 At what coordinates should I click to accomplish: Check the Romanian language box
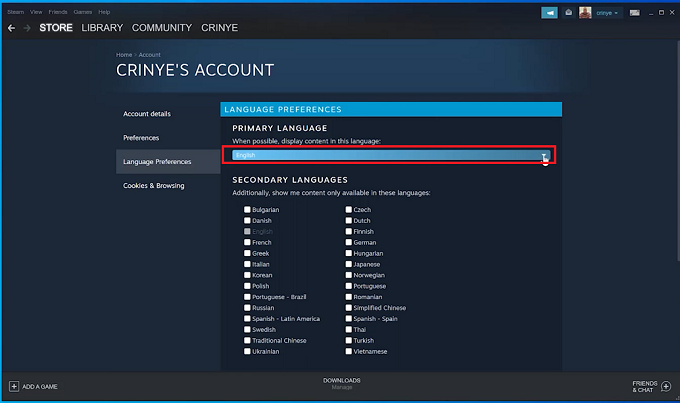pos(349,297)
